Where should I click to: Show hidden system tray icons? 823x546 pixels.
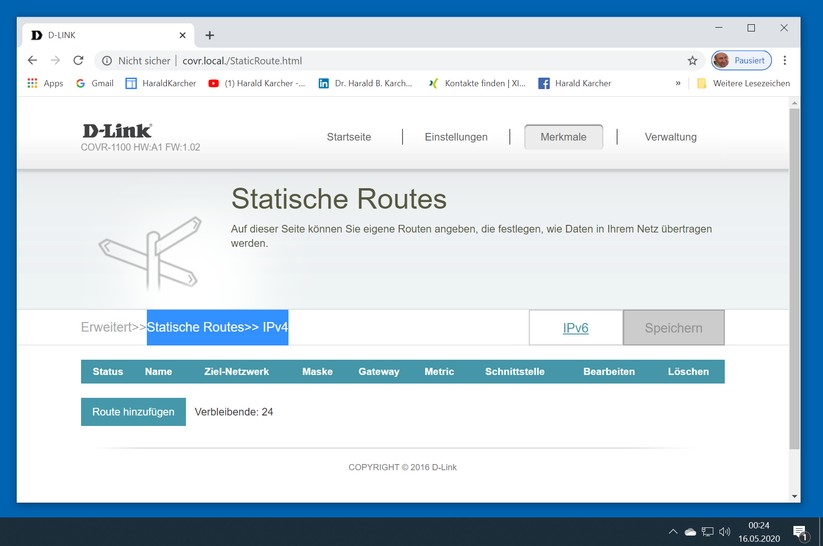point(673,532)
